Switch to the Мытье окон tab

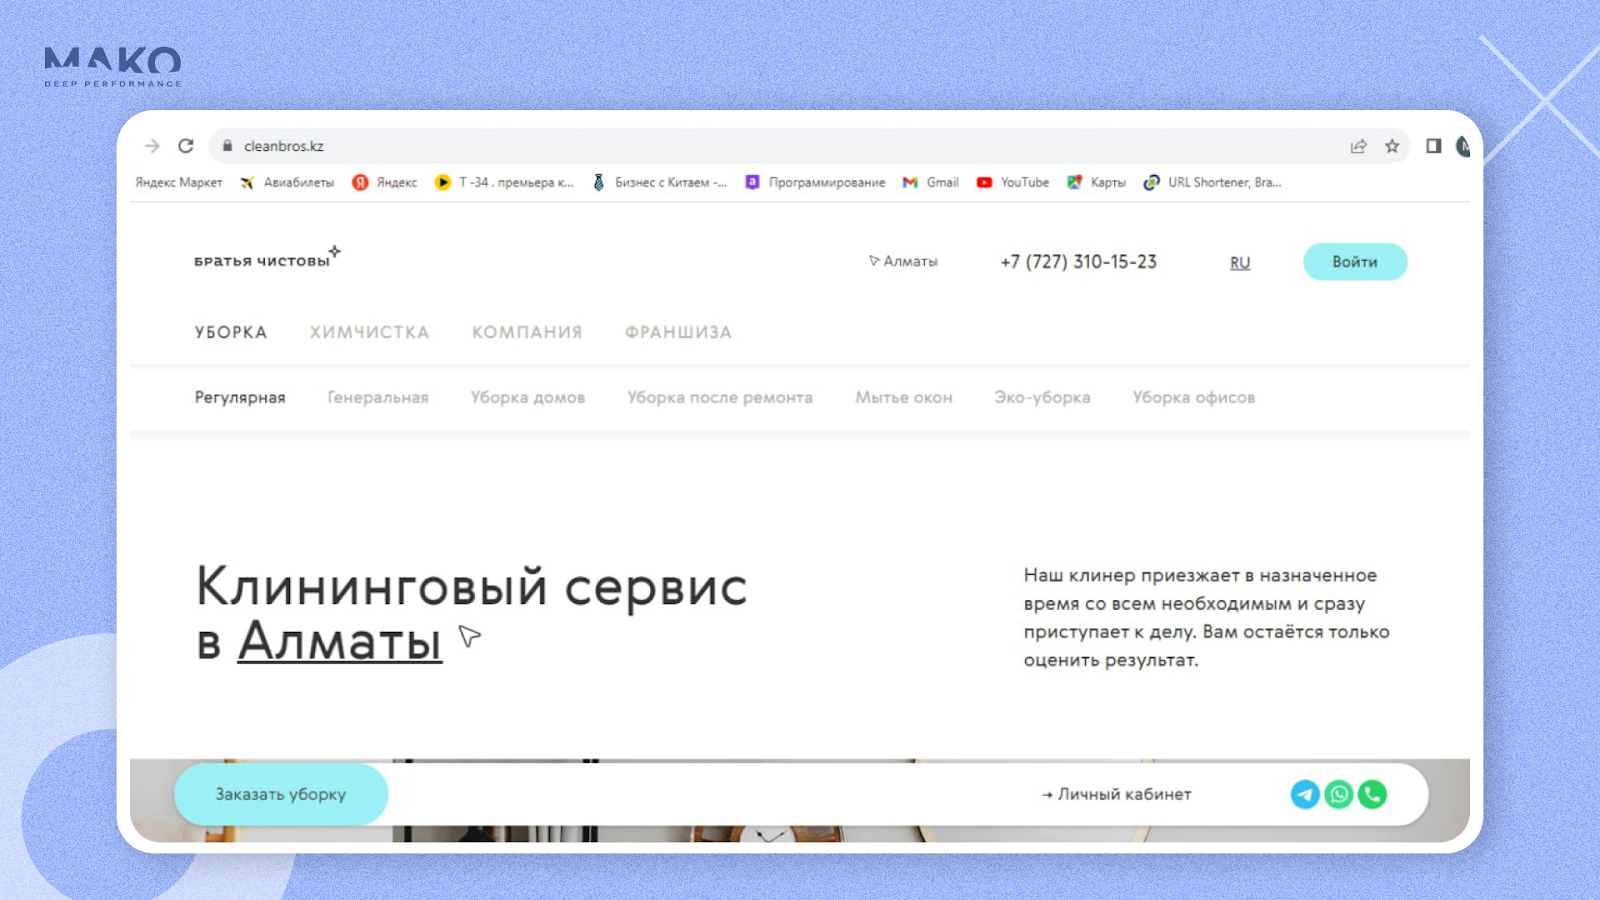[904, 397]
